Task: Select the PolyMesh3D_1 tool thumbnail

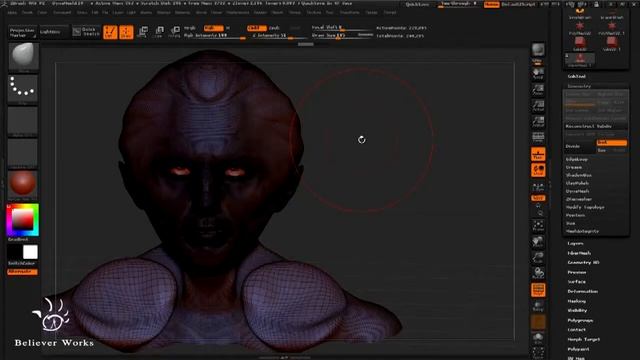Action: [x=611, y=29]
